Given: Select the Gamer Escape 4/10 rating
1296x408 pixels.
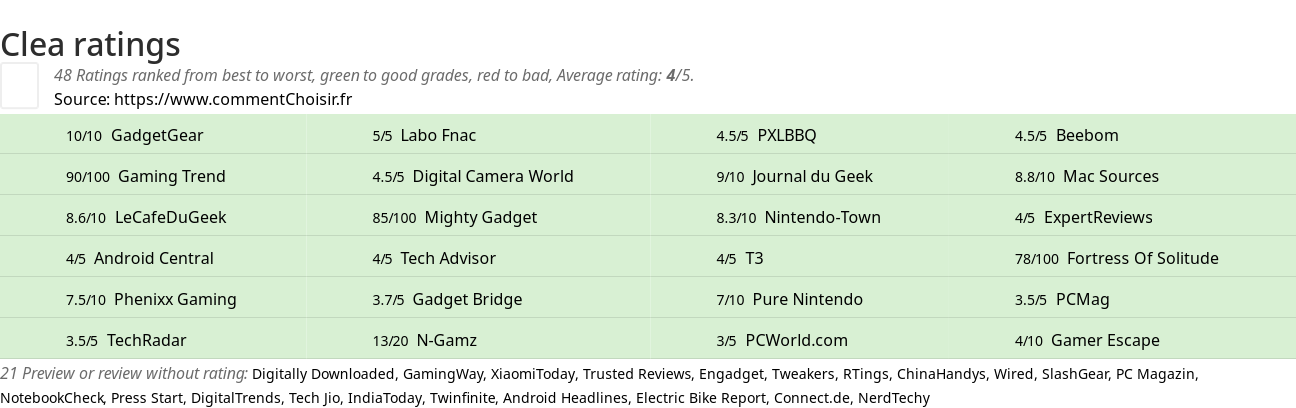Looking at the screenshot, I should (1087, 340).
